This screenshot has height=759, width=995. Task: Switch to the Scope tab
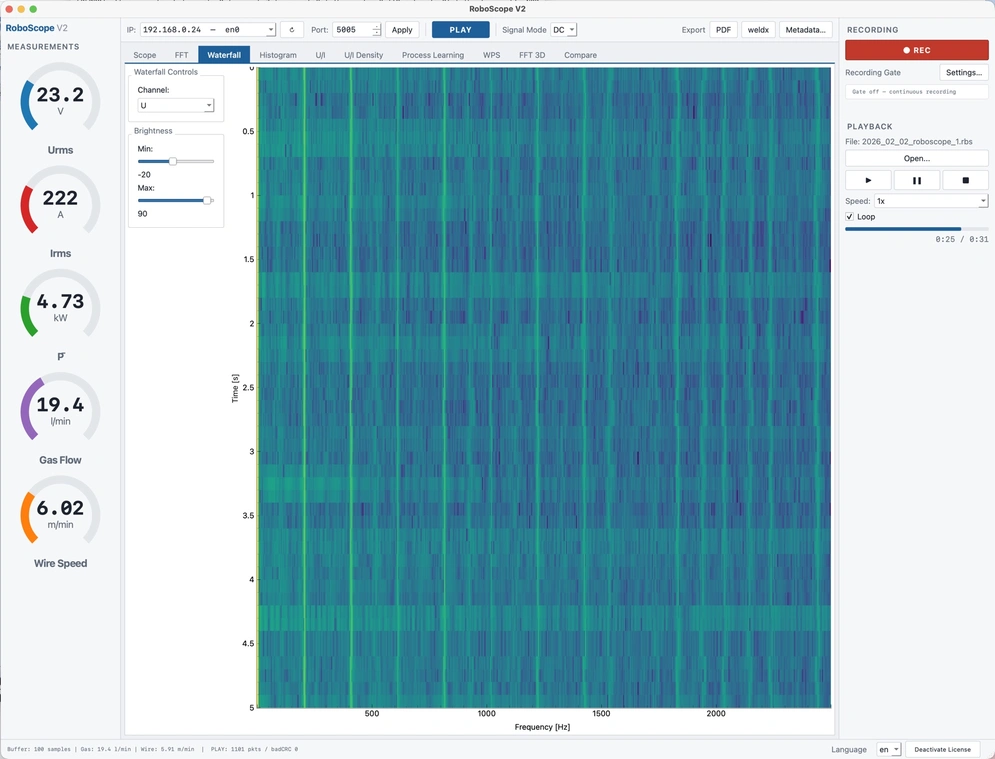pos(145,55)
